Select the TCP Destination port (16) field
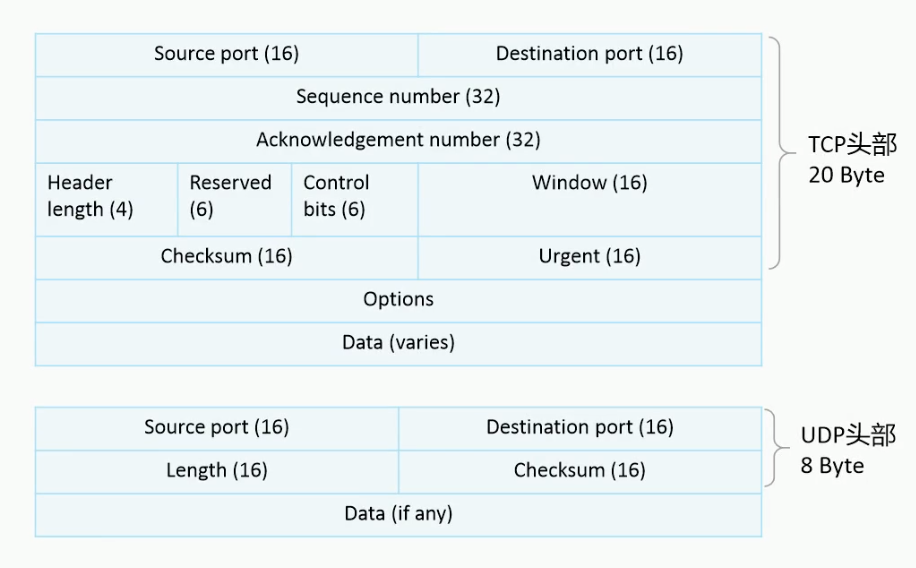This screenshot has height=568, width=916. click(x=590, y=55)
